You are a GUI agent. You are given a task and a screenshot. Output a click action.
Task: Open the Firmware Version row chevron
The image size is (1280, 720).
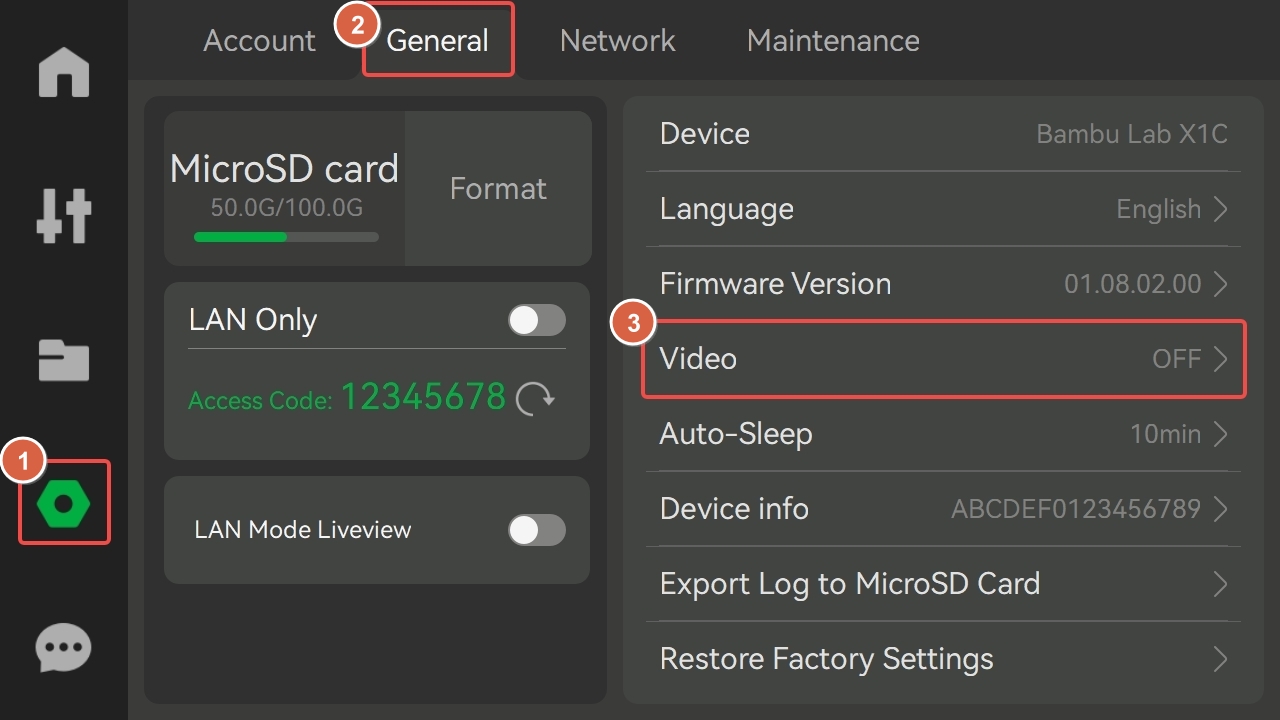pos(1220,284)
